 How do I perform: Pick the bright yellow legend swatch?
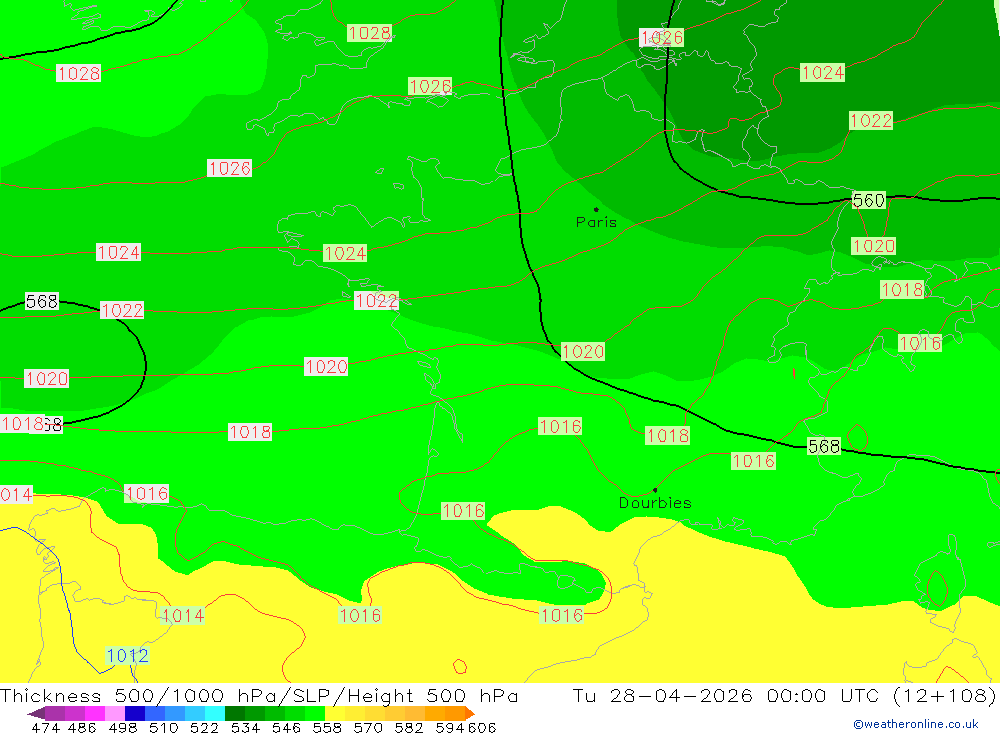[335, 713]
